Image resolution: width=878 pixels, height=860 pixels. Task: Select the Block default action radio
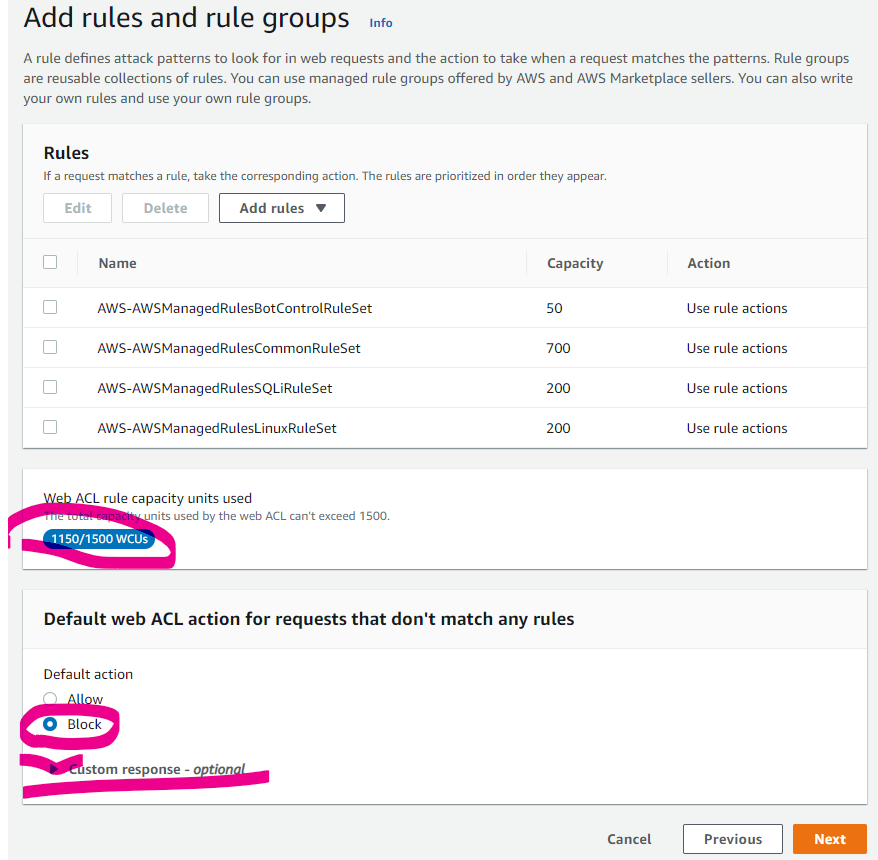click(50, 725)
